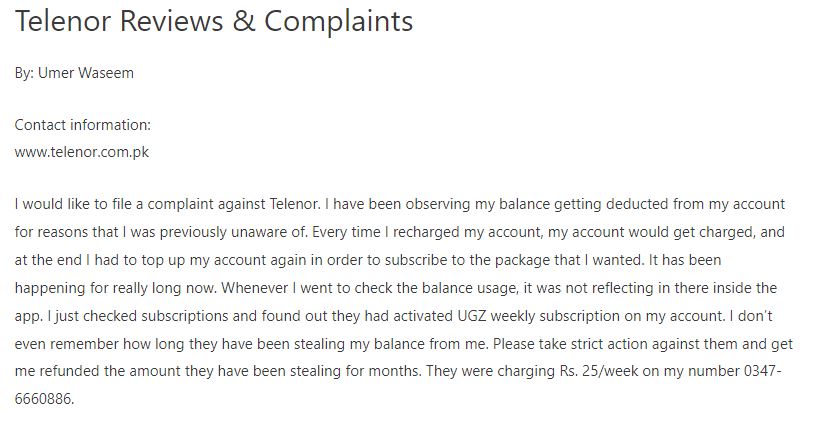817x435 pixels.
Task: Click the Telenor Reviews & Complaints heading
Action: tap(214, 22)
